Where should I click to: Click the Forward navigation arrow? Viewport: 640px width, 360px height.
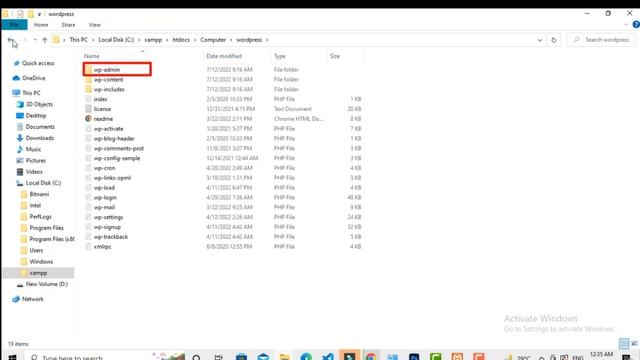[x=24, y=40]
